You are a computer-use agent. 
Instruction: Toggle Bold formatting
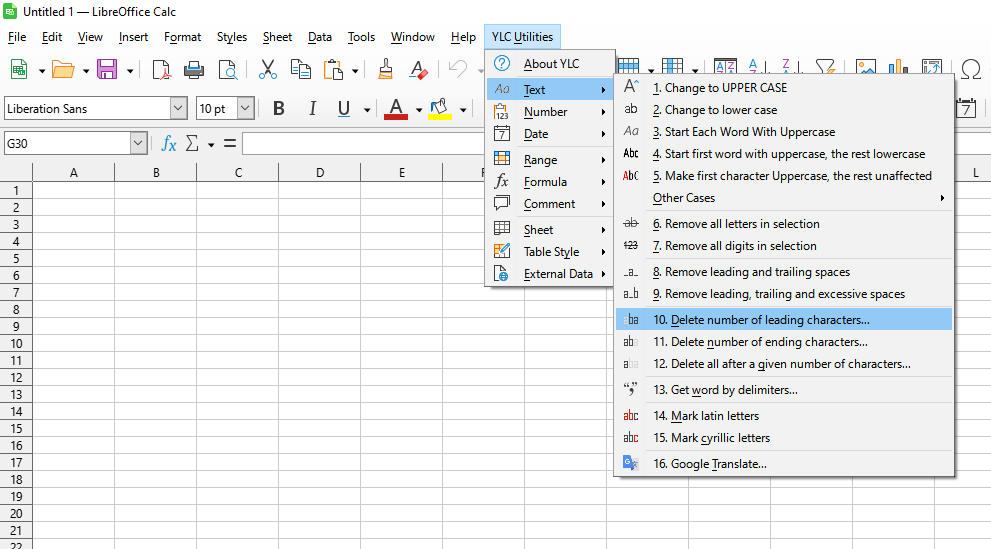[279, 108]
